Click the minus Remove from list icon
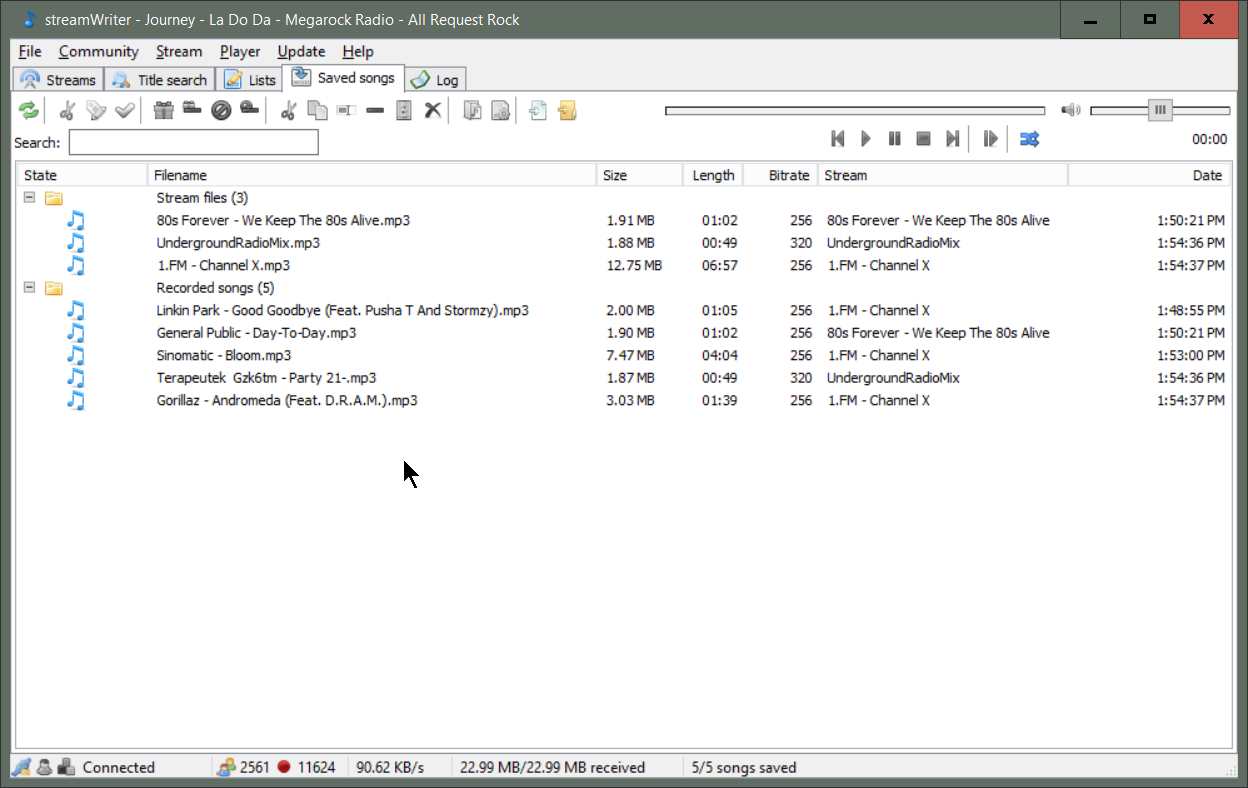1248x788 pixels. [x=375, y=110]
